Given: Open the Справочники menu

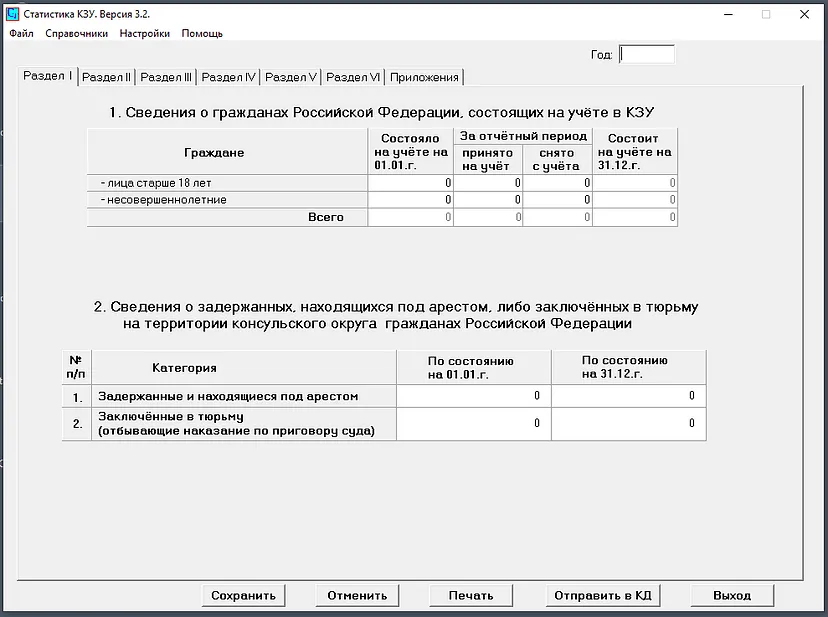Looking at the screenshot, I should tap(76, 33).
